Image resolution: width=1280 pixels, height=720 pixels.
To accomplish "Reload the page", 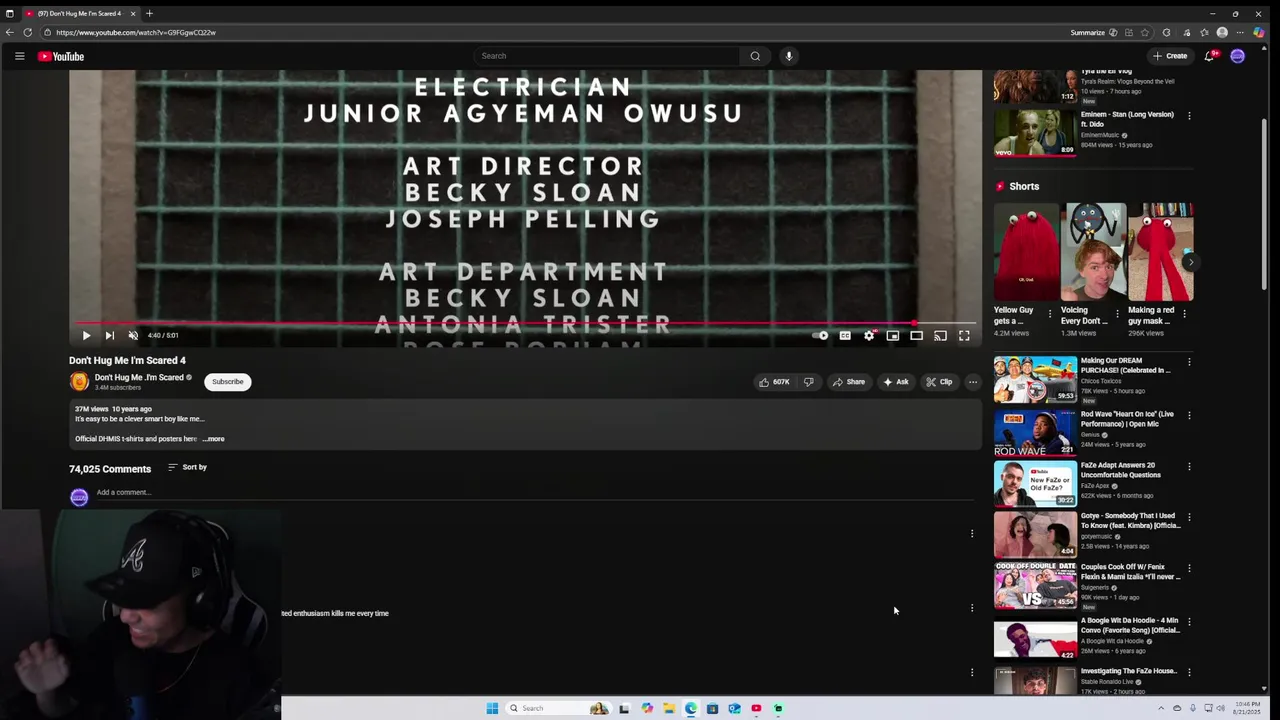I will point(28,32).
